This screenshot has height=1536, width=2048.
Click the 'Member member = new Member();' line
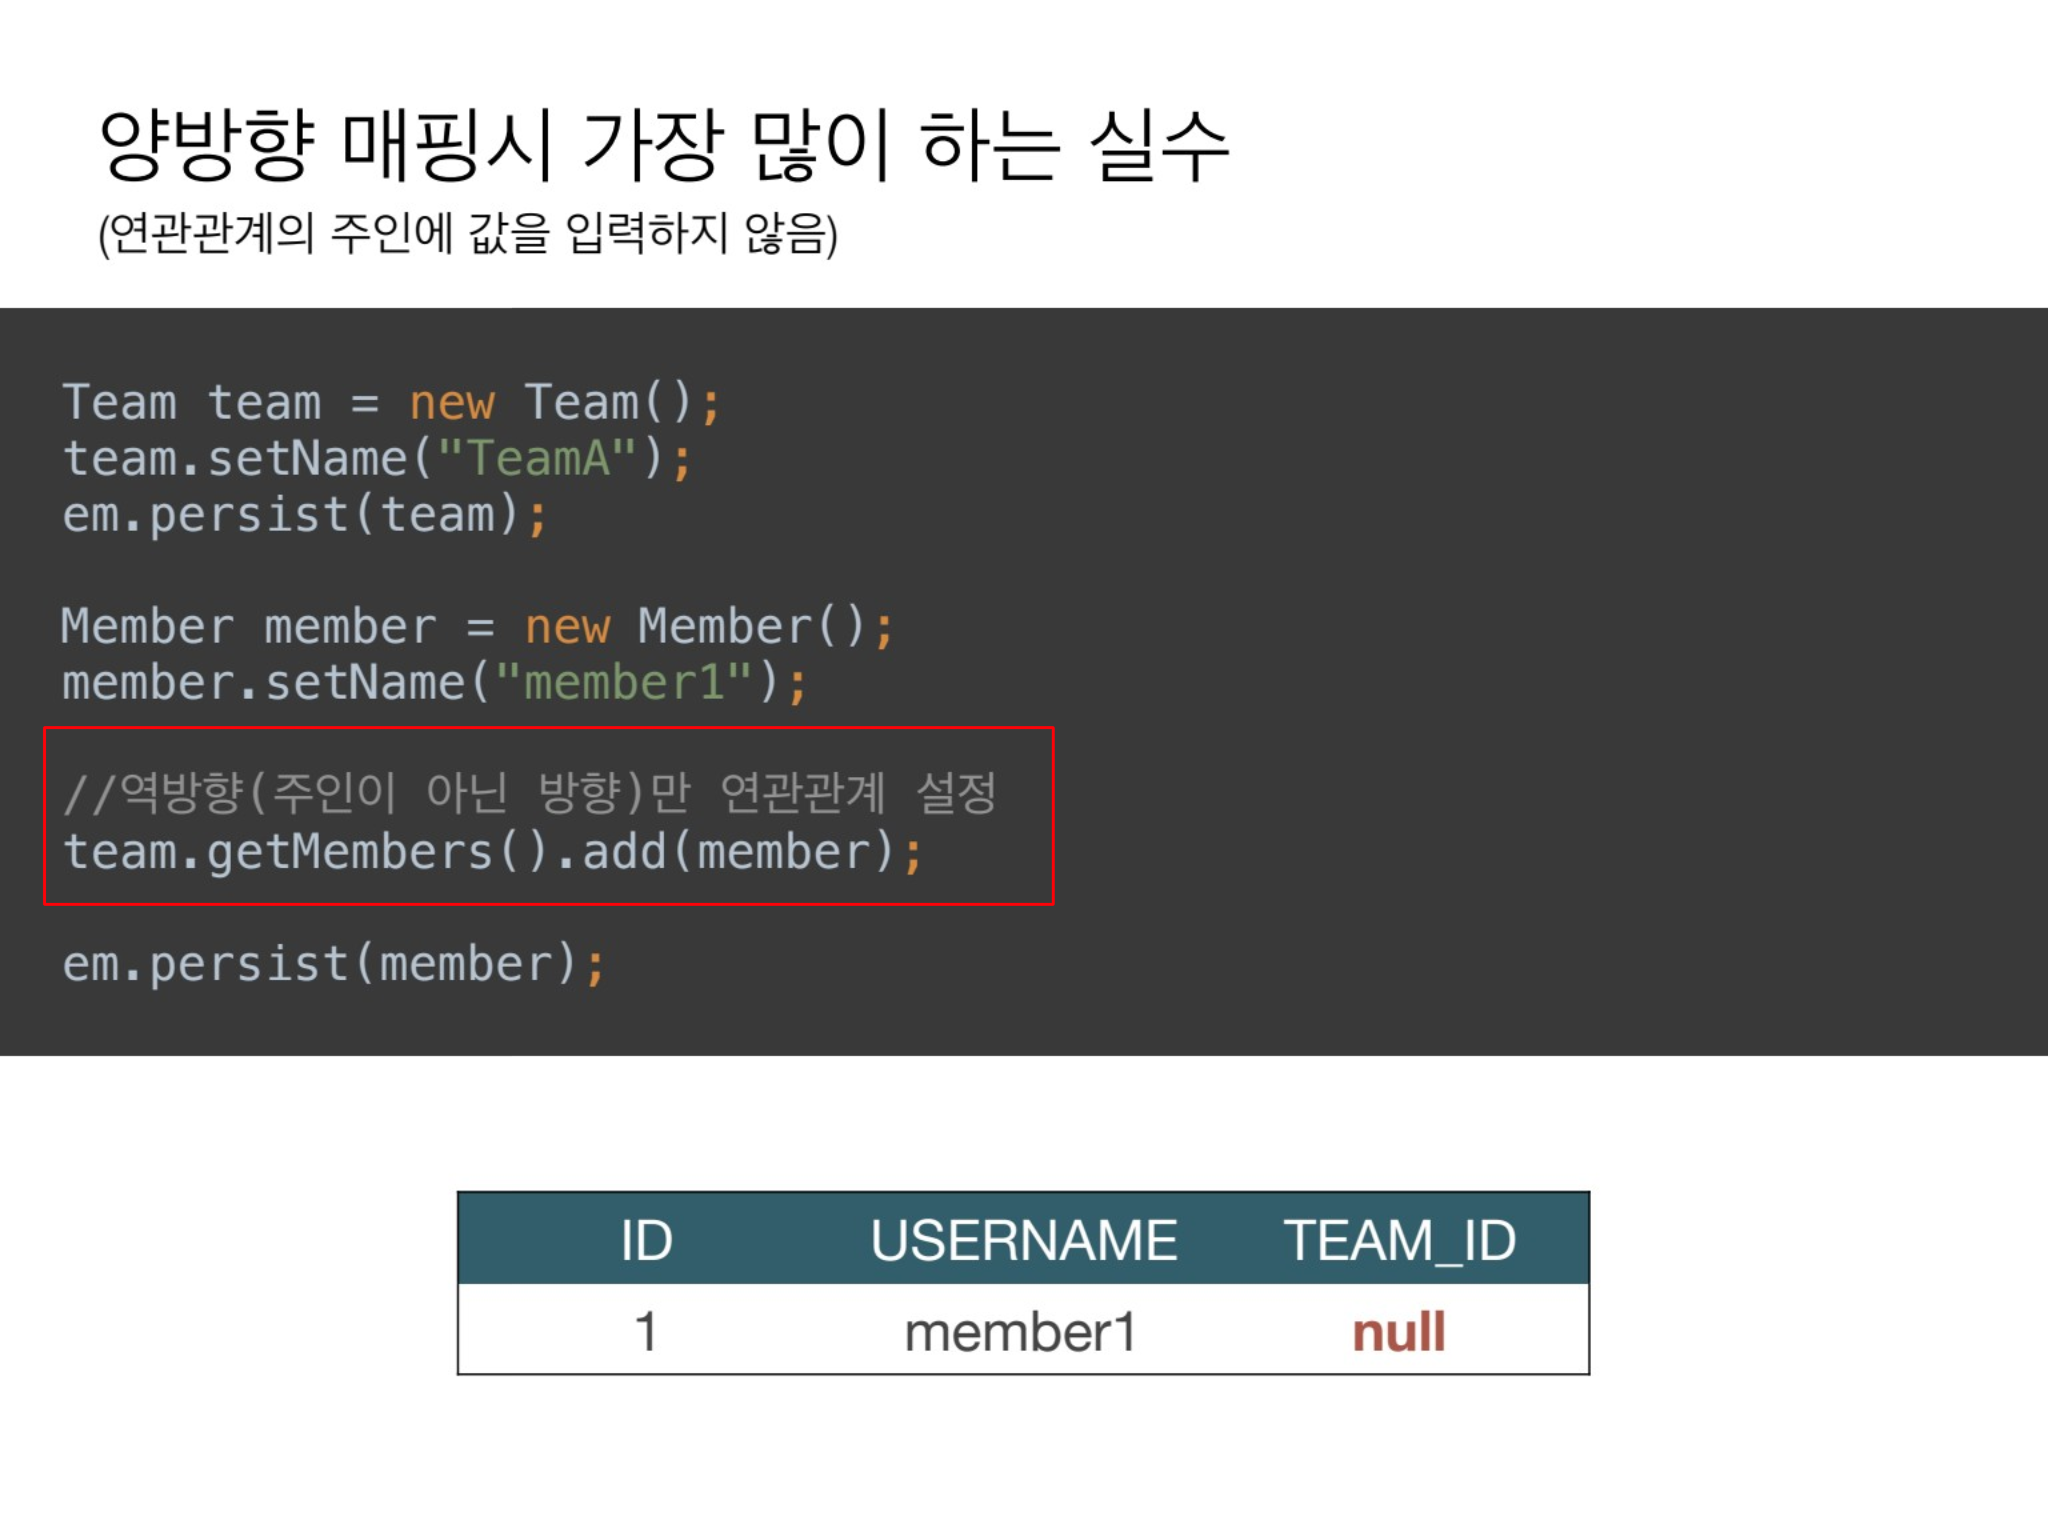pos(476,627)
